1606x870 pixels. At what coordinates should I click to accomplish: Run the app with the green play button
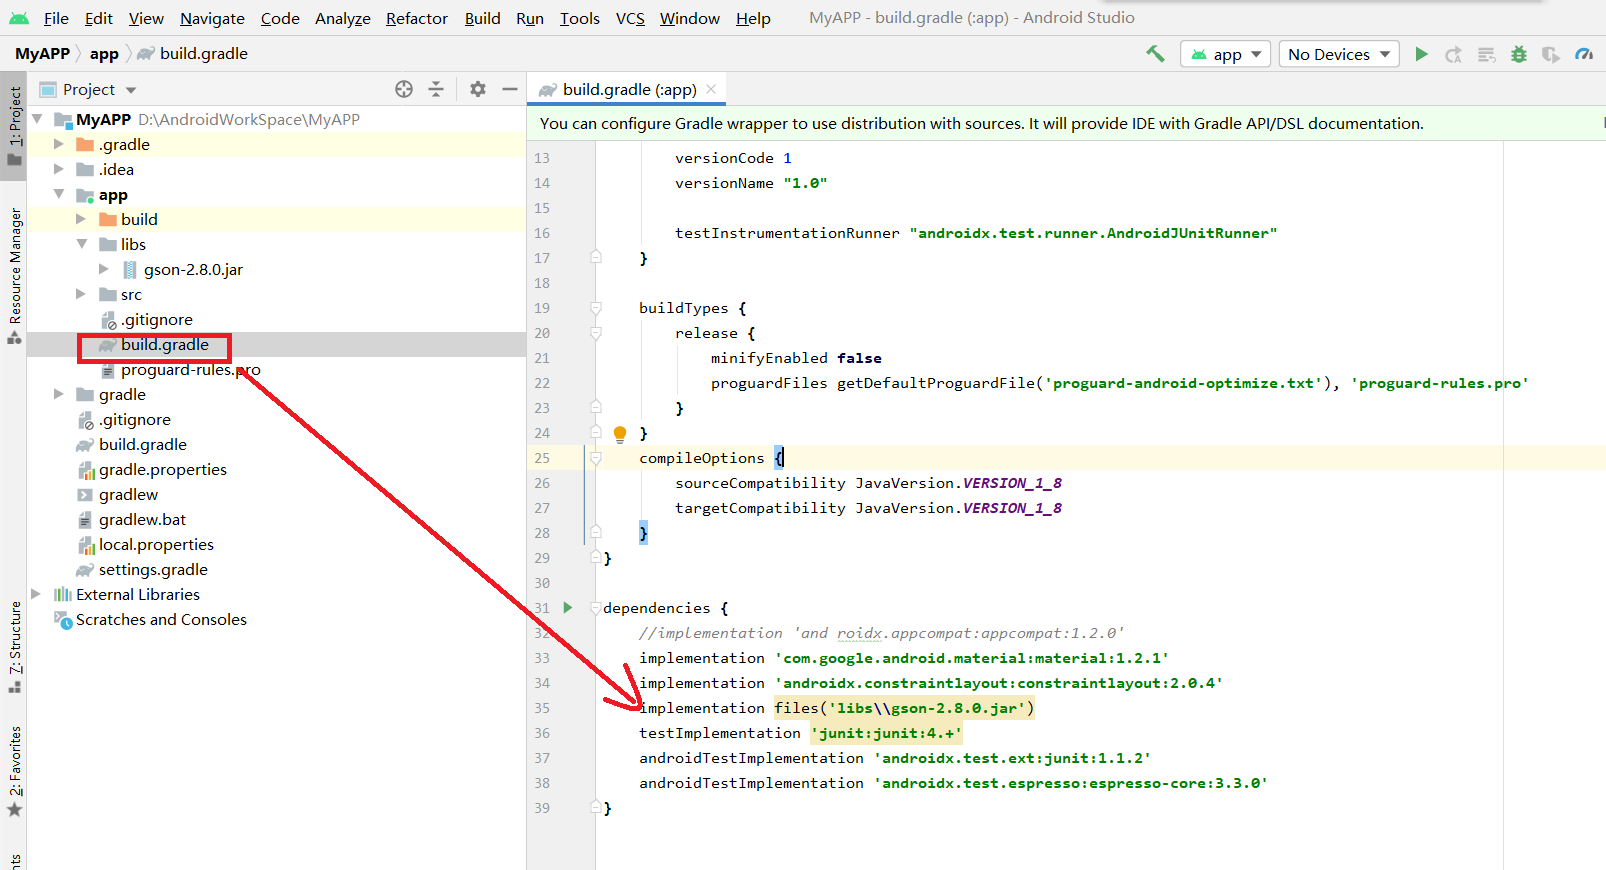(x=1421, y=54)
